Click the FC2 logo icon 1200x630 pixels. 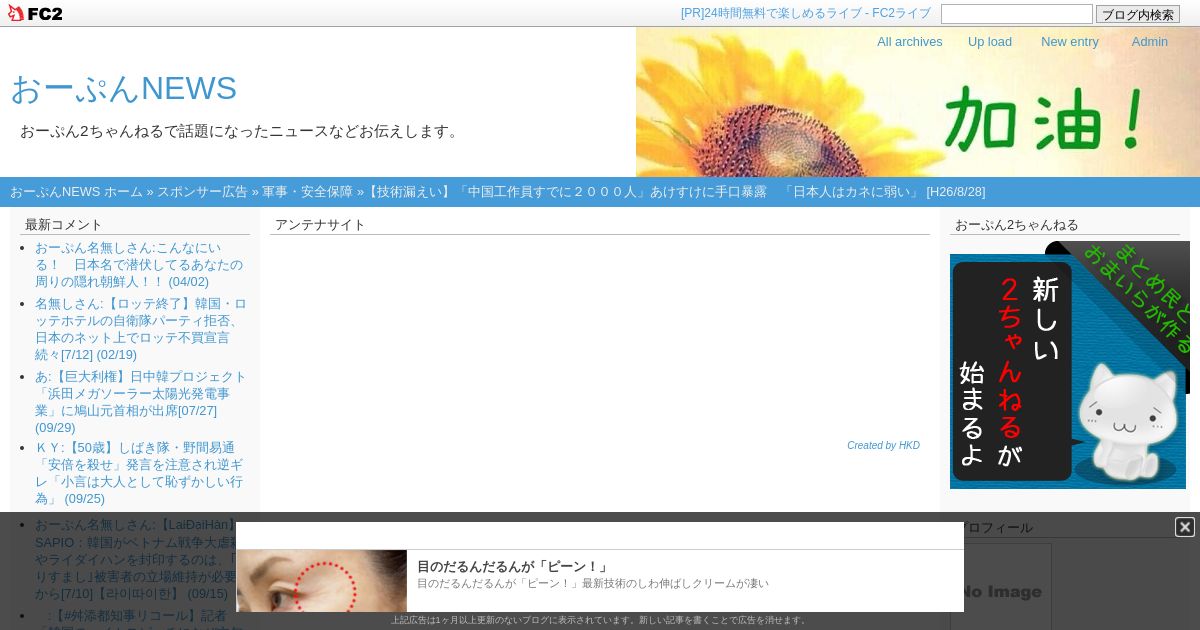click(35, 13)
